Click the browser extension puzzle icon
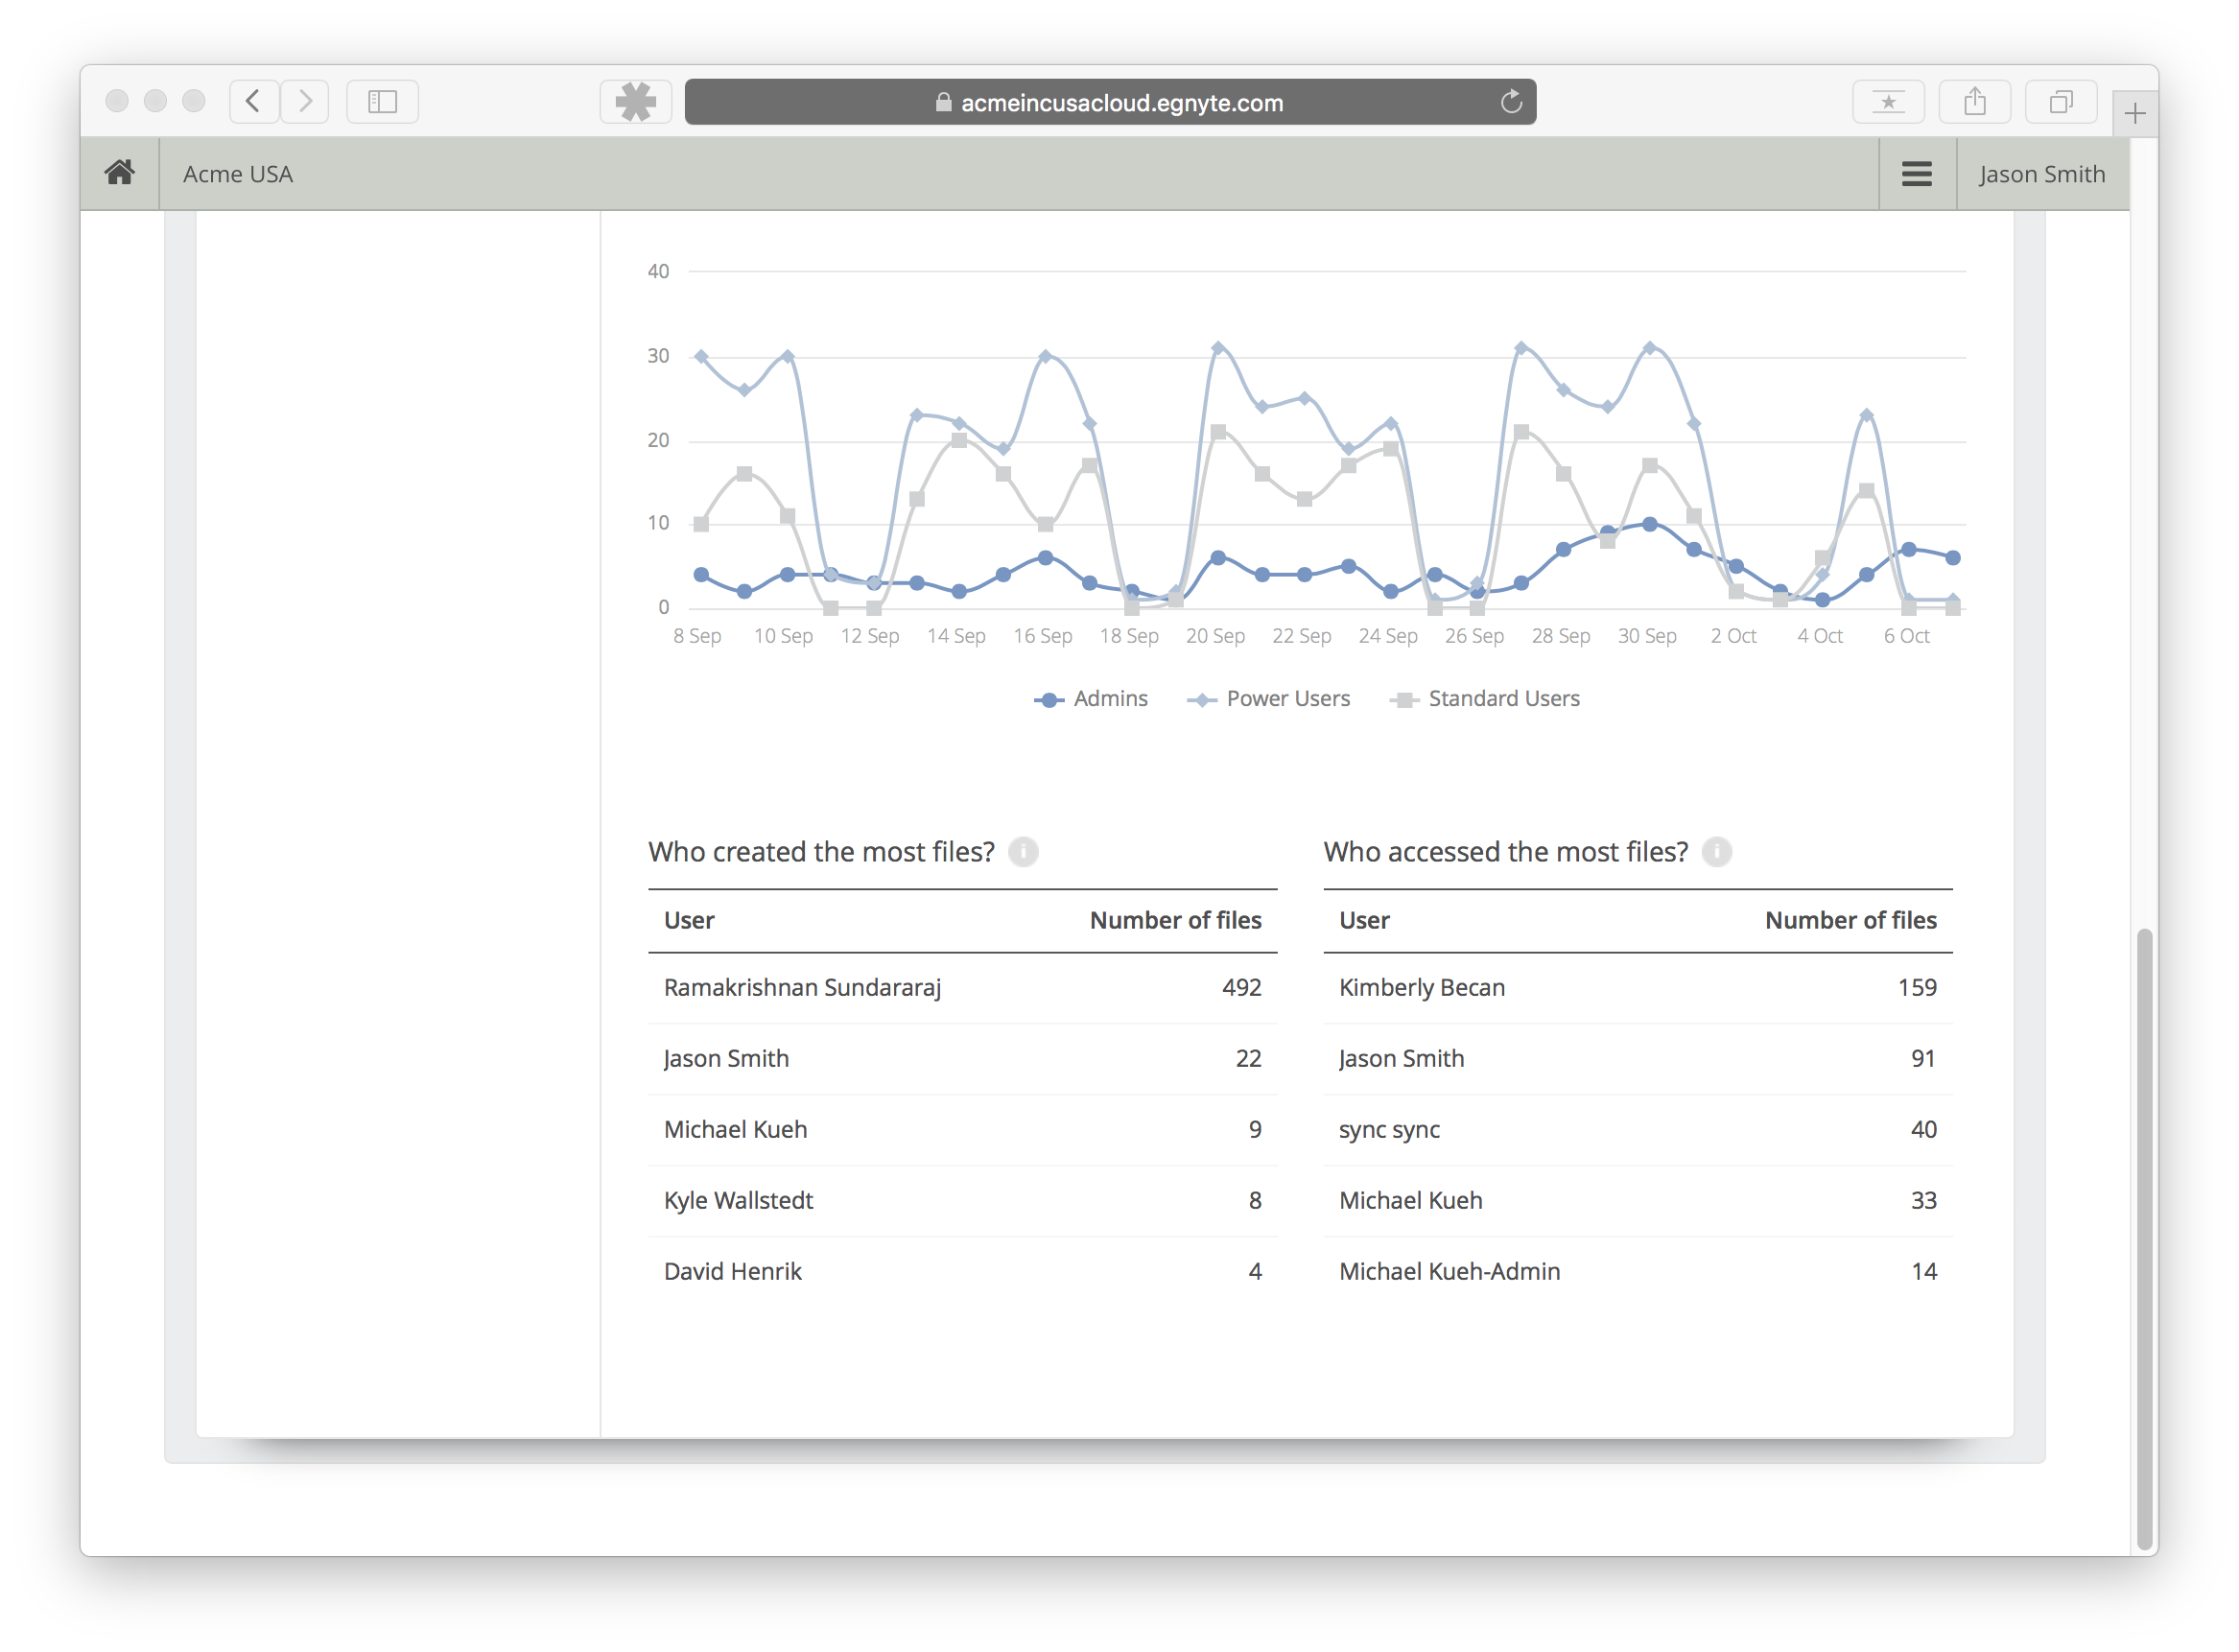 tap(636, 102)
